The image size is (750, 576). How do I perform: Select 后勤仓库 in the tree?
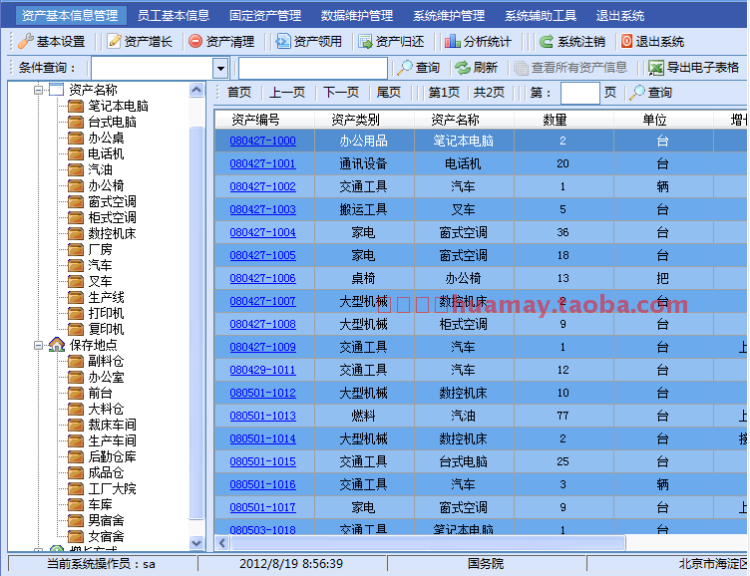(x=112, y=456)
